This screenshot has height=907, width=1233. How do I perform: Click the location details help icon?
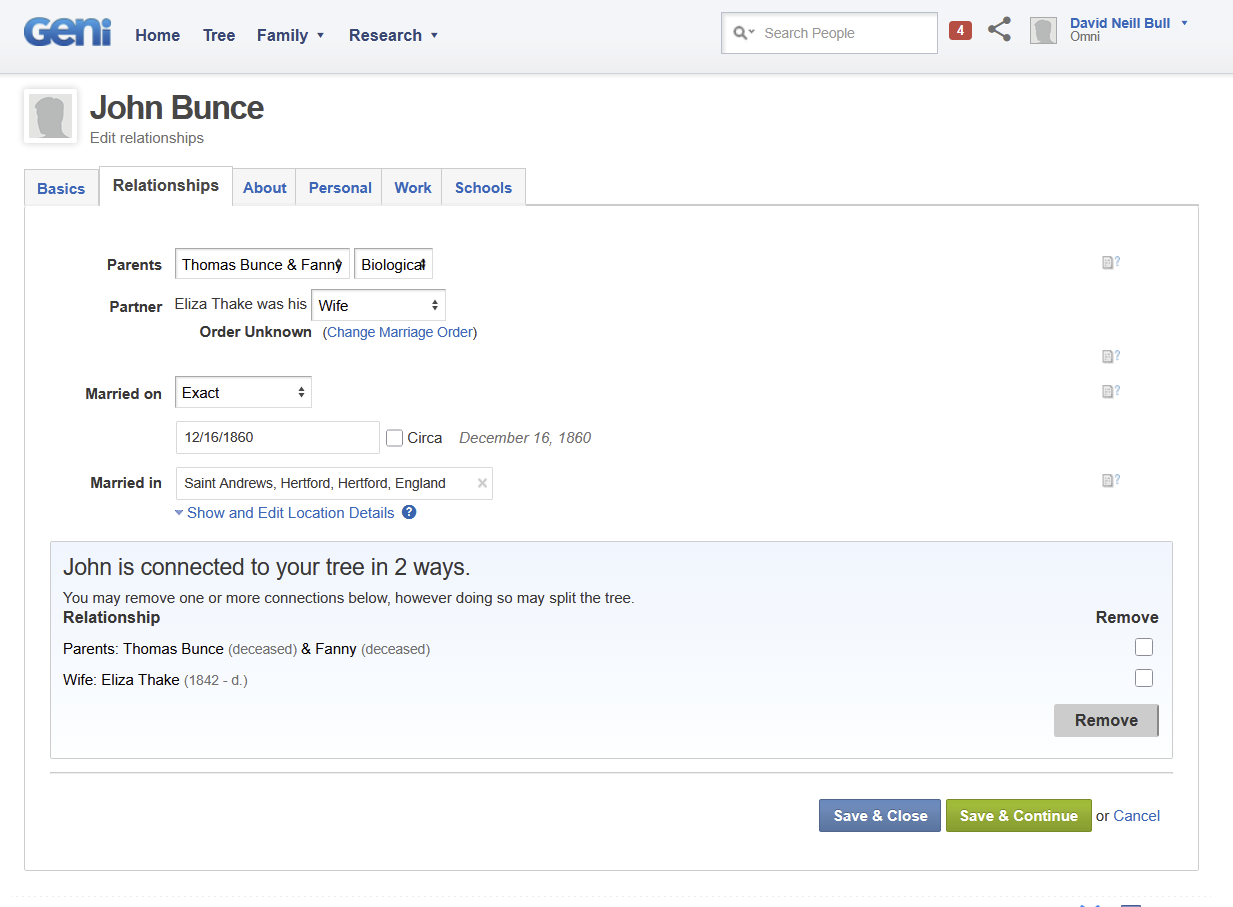(x=409, y=512)
